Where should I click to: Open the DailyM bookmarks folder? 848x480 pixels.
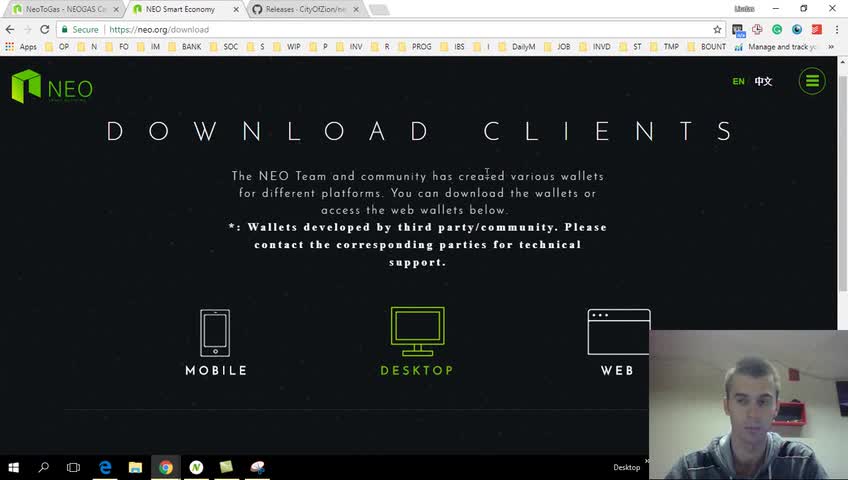click(517, 46)
